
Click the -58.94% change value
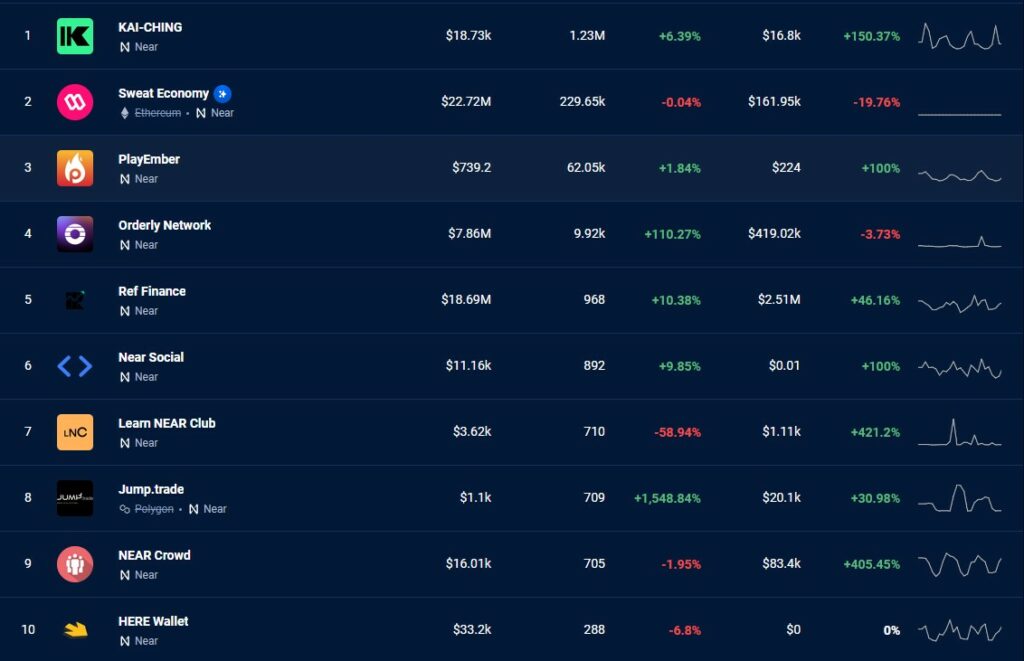(x=677, y=432)
